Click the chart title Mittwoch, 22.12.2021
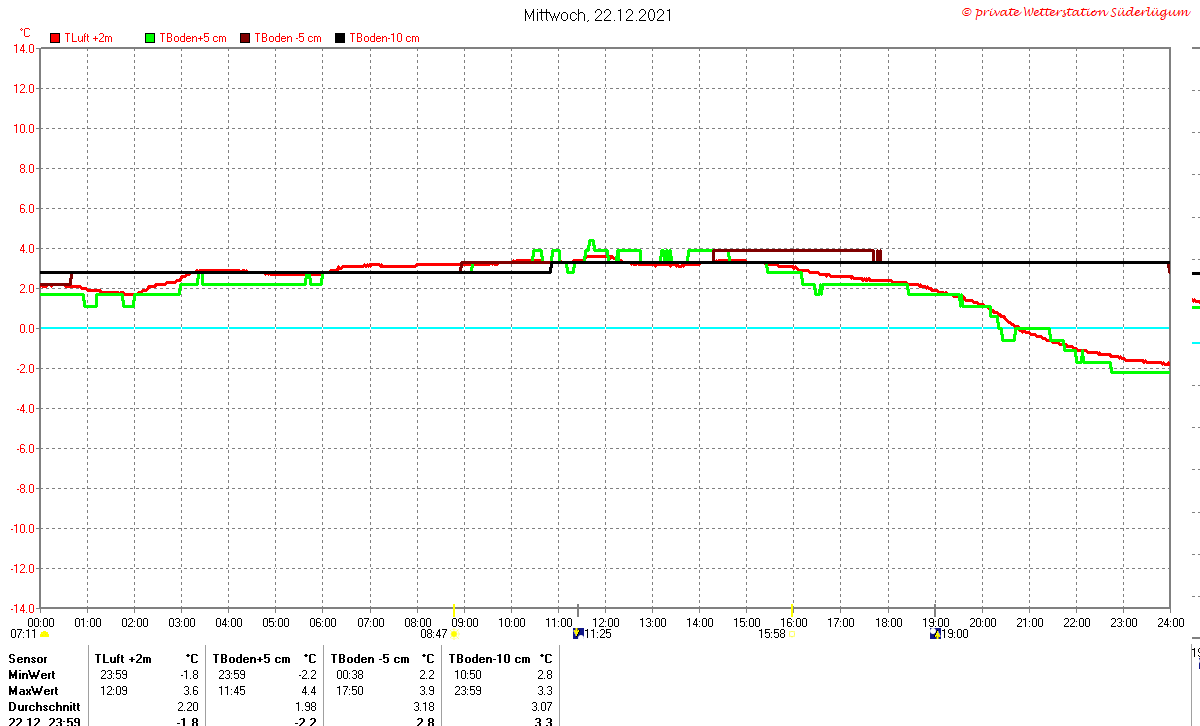Image resolution: width=1200 pixels, height=726 pixels. [598, 15]
